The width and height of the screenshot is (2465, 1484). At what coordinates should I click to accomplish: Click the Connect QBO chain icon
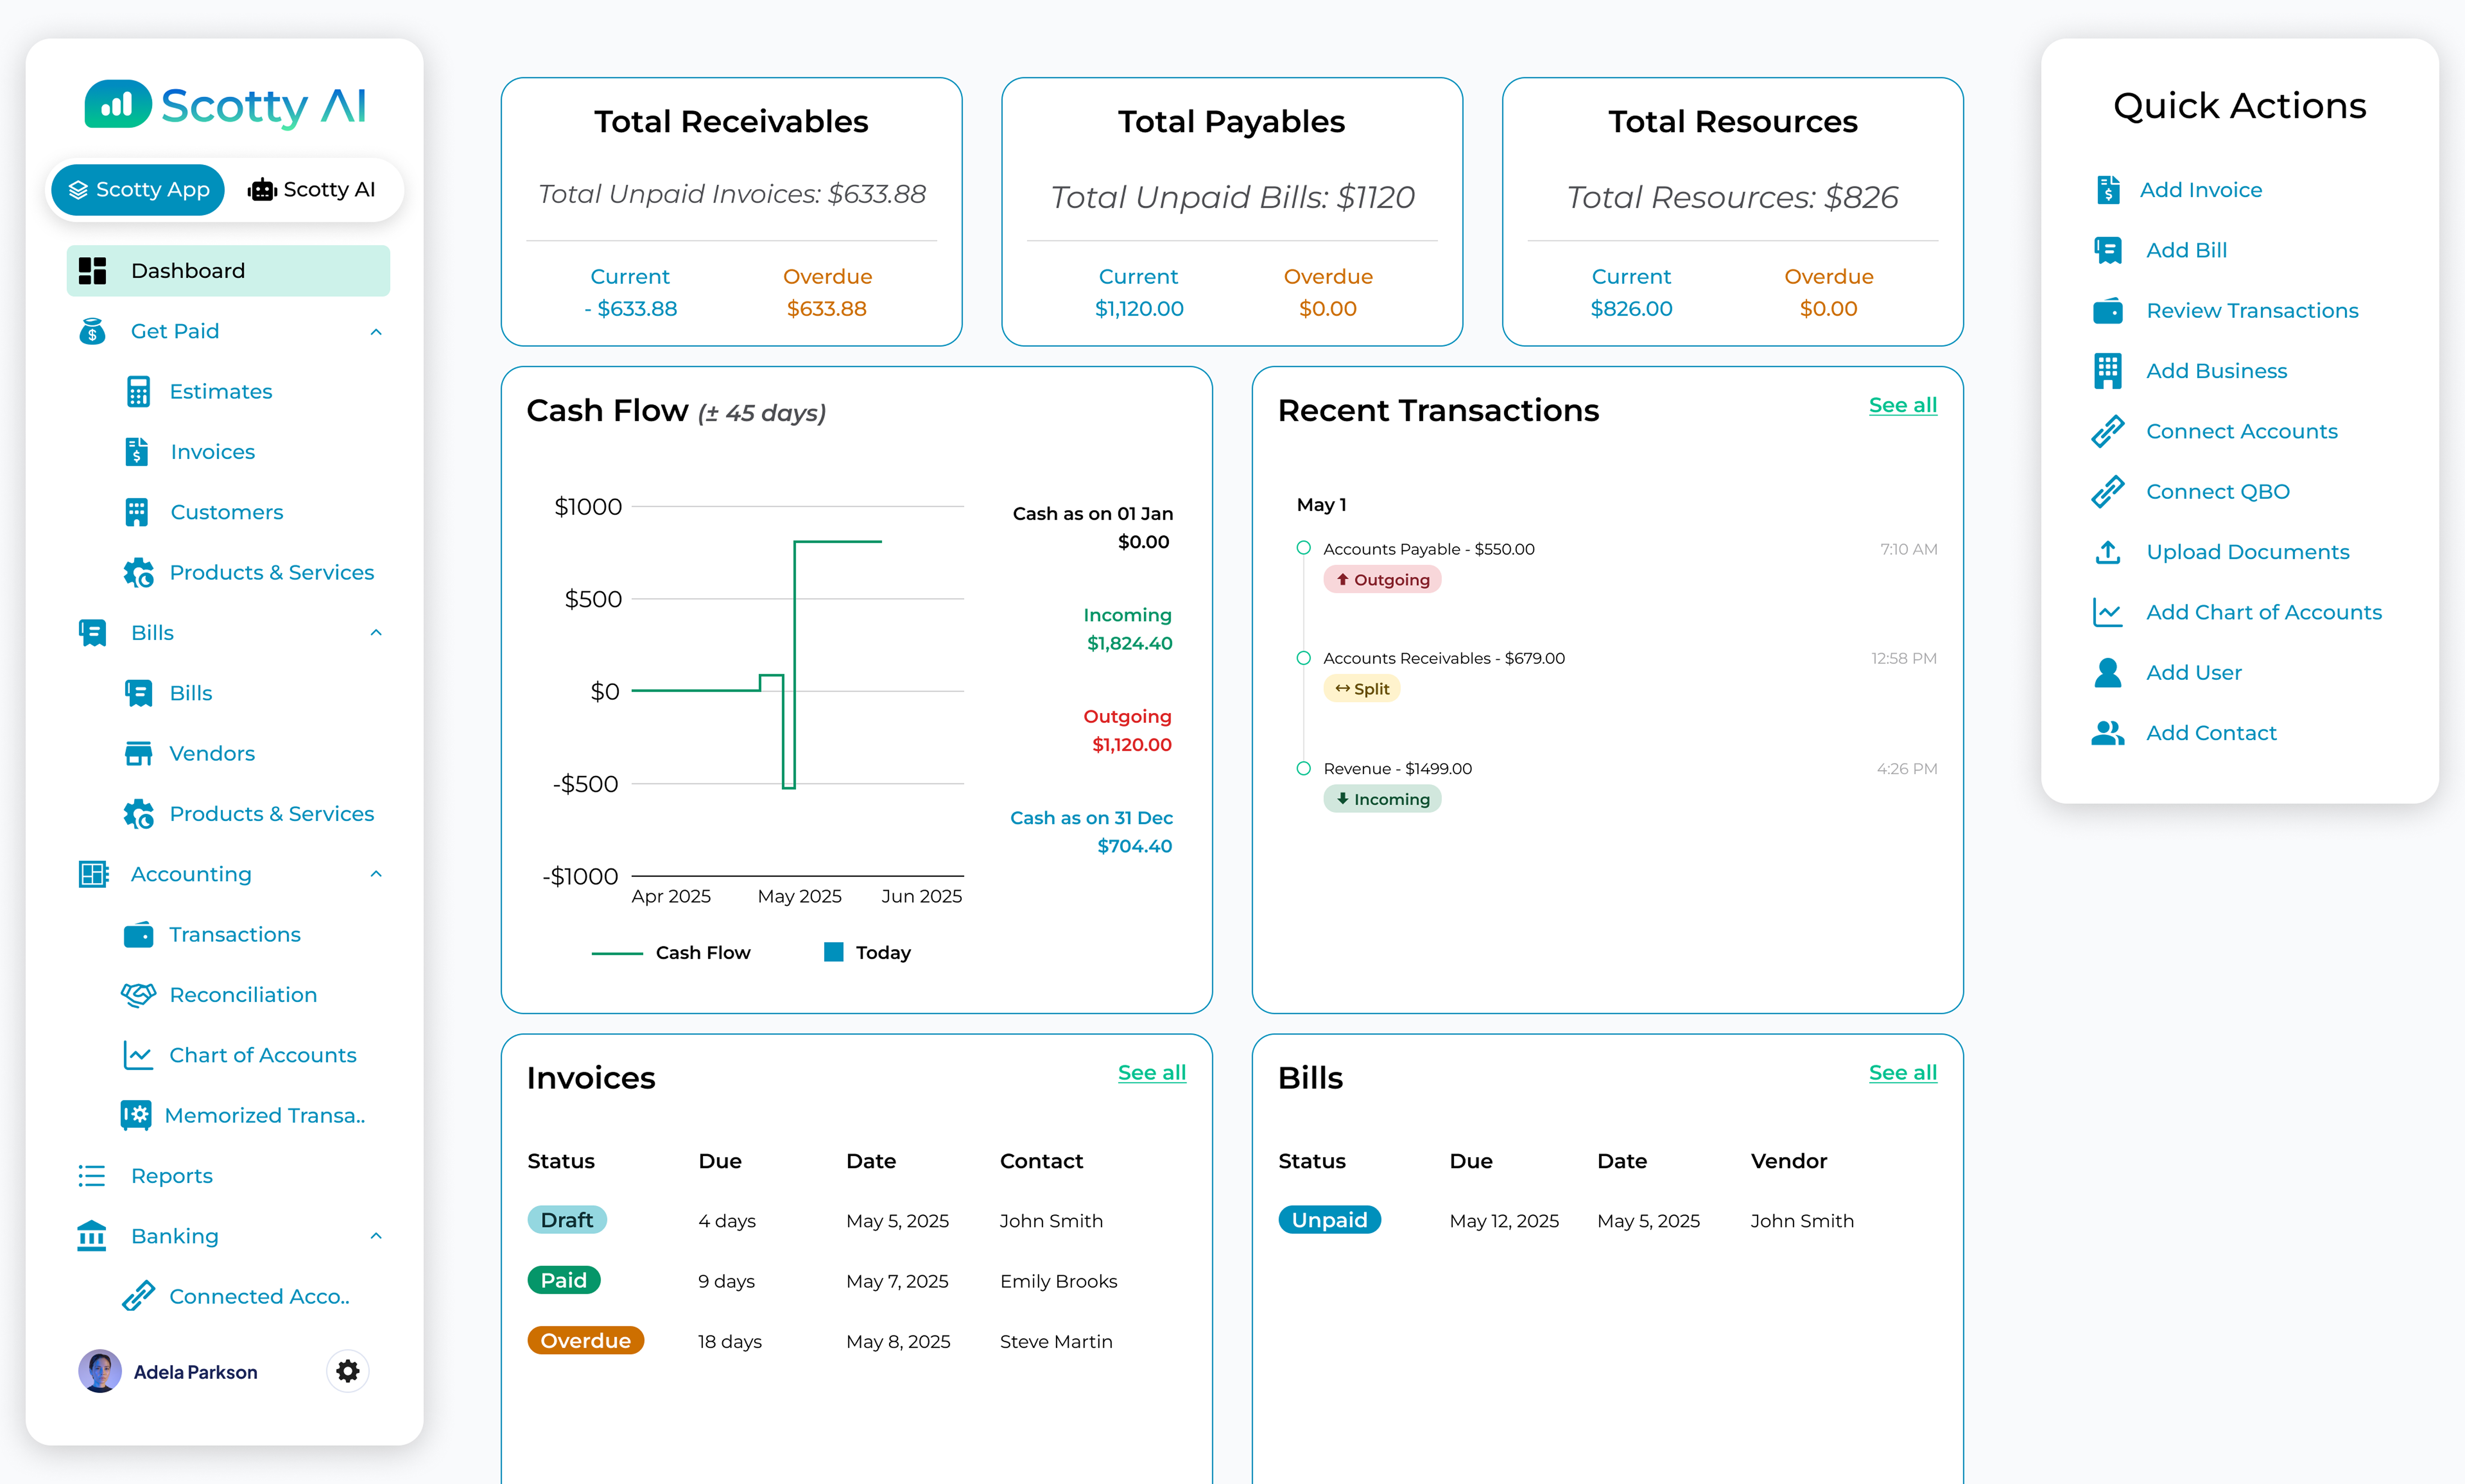[2108, 492]
